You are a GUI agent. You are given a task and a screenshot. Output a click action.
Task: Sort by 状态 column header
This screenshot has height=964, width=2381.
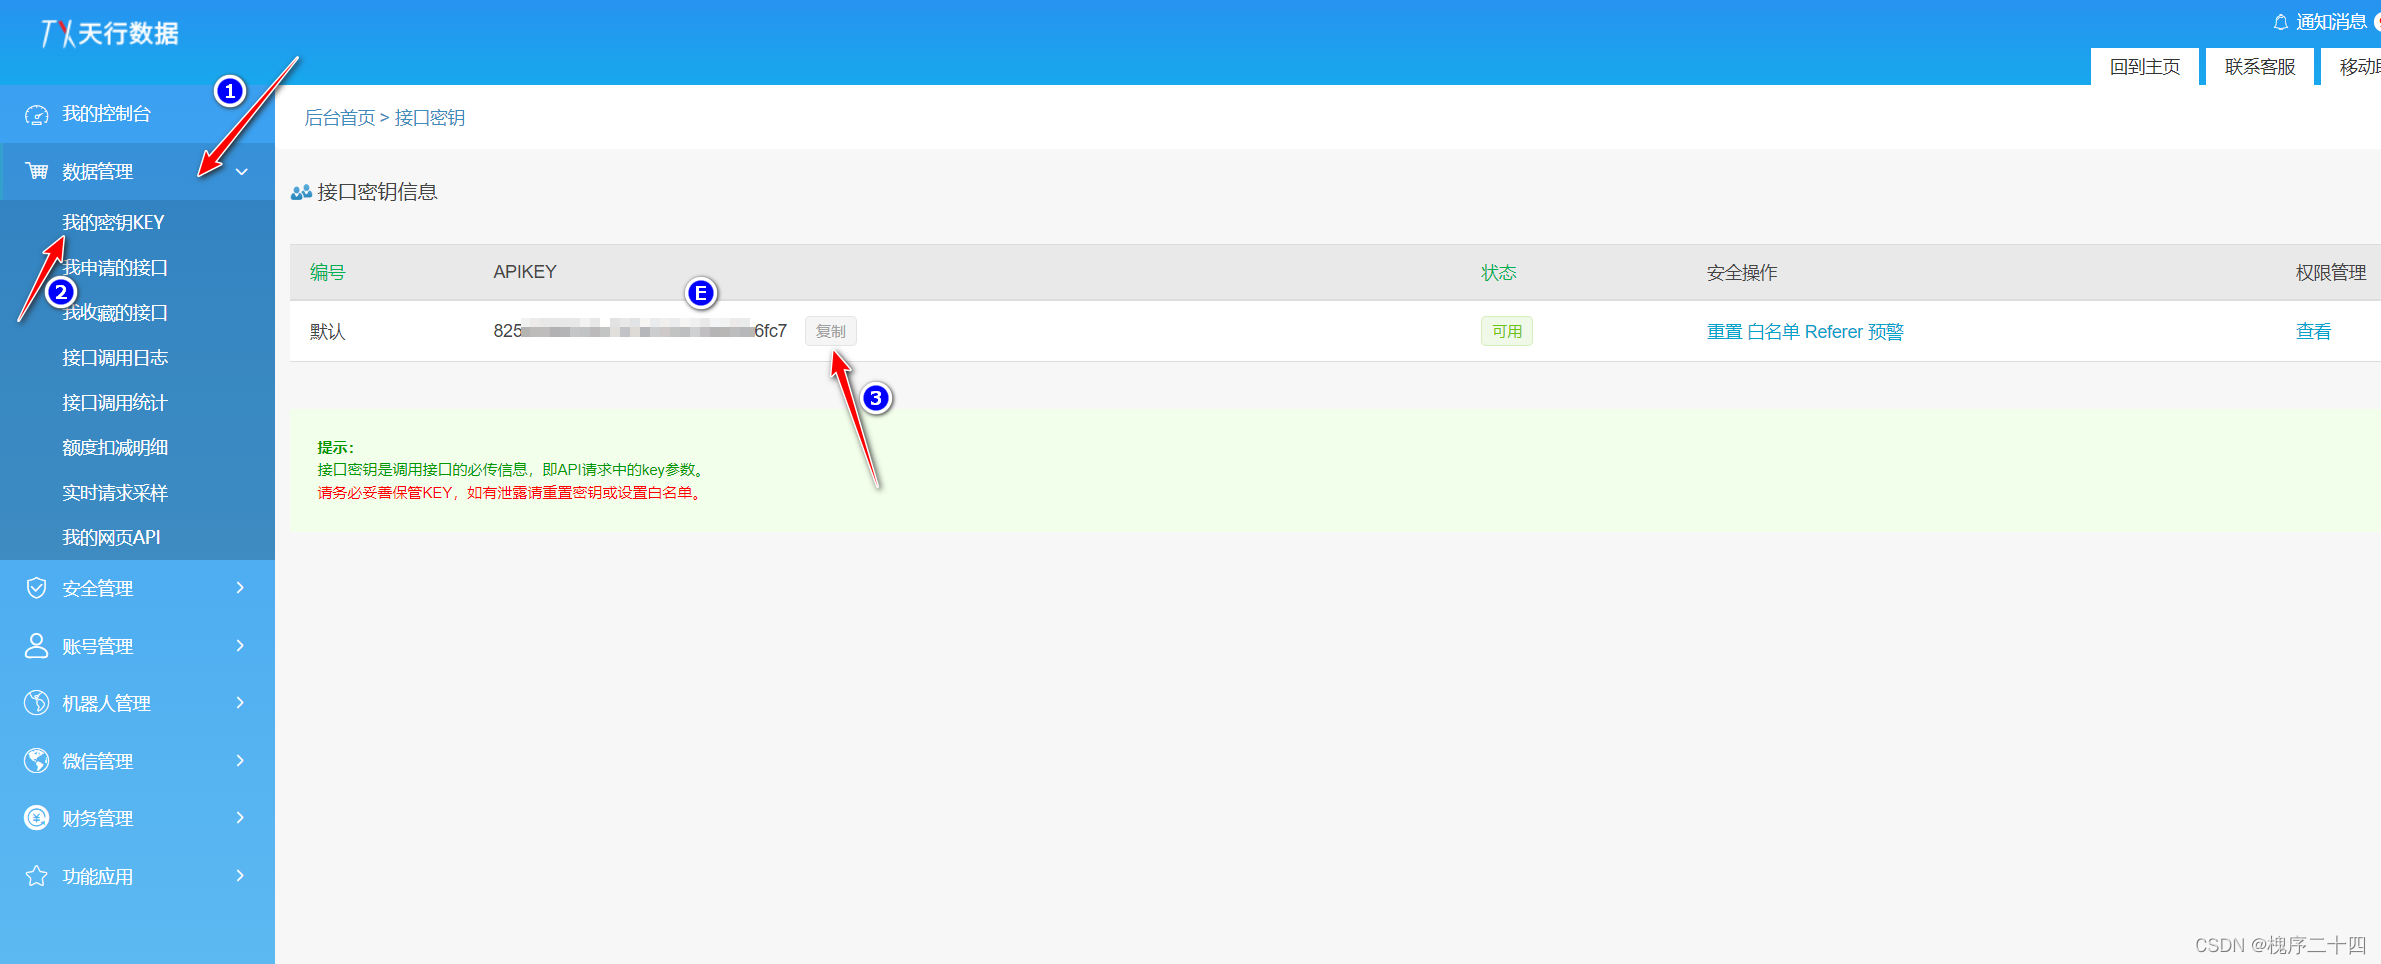pyautogui.click(x=1499, y=273)
